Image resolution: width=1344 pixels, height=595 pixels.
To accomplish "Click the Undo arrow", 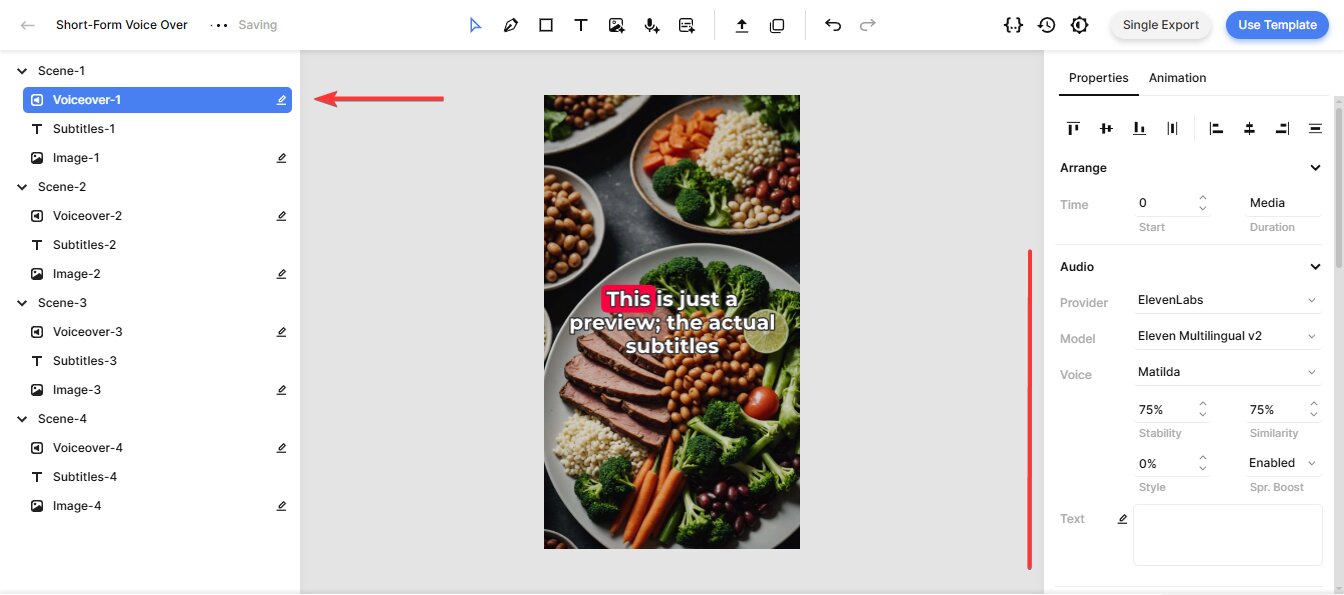I will click(x=833, y=26).
